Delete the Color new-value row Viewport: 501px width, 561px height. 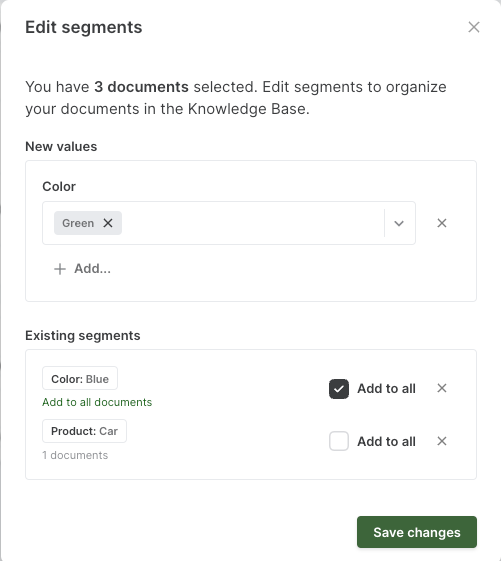(442, 223)
